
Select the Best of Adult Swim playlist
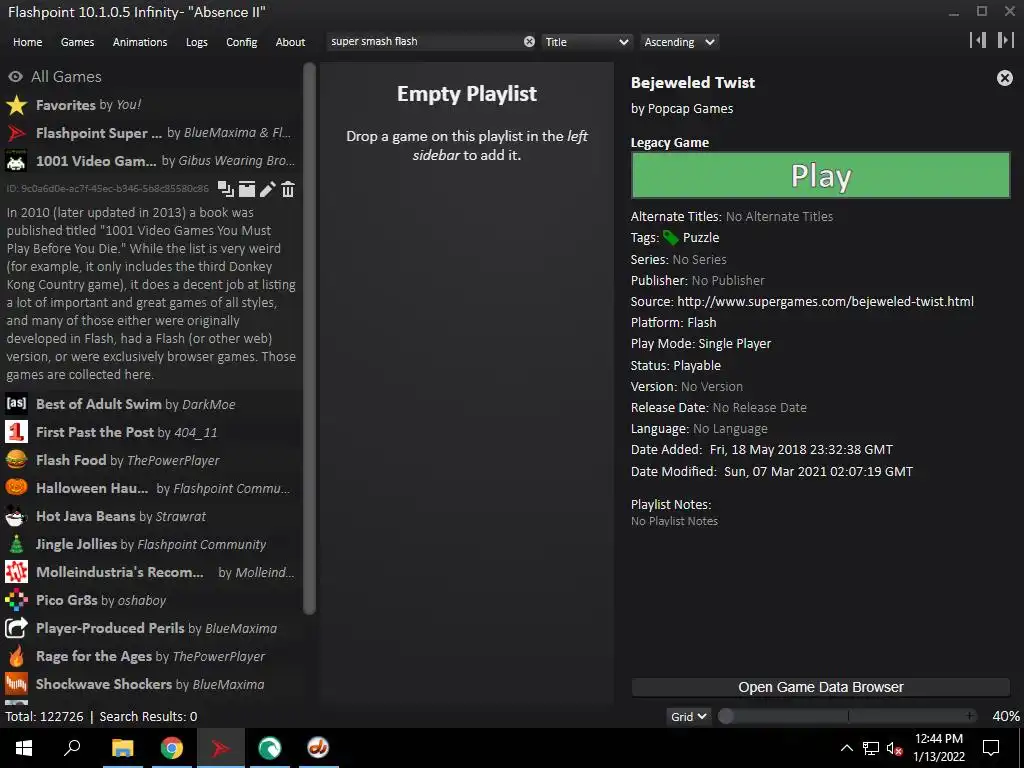[152, 404]
